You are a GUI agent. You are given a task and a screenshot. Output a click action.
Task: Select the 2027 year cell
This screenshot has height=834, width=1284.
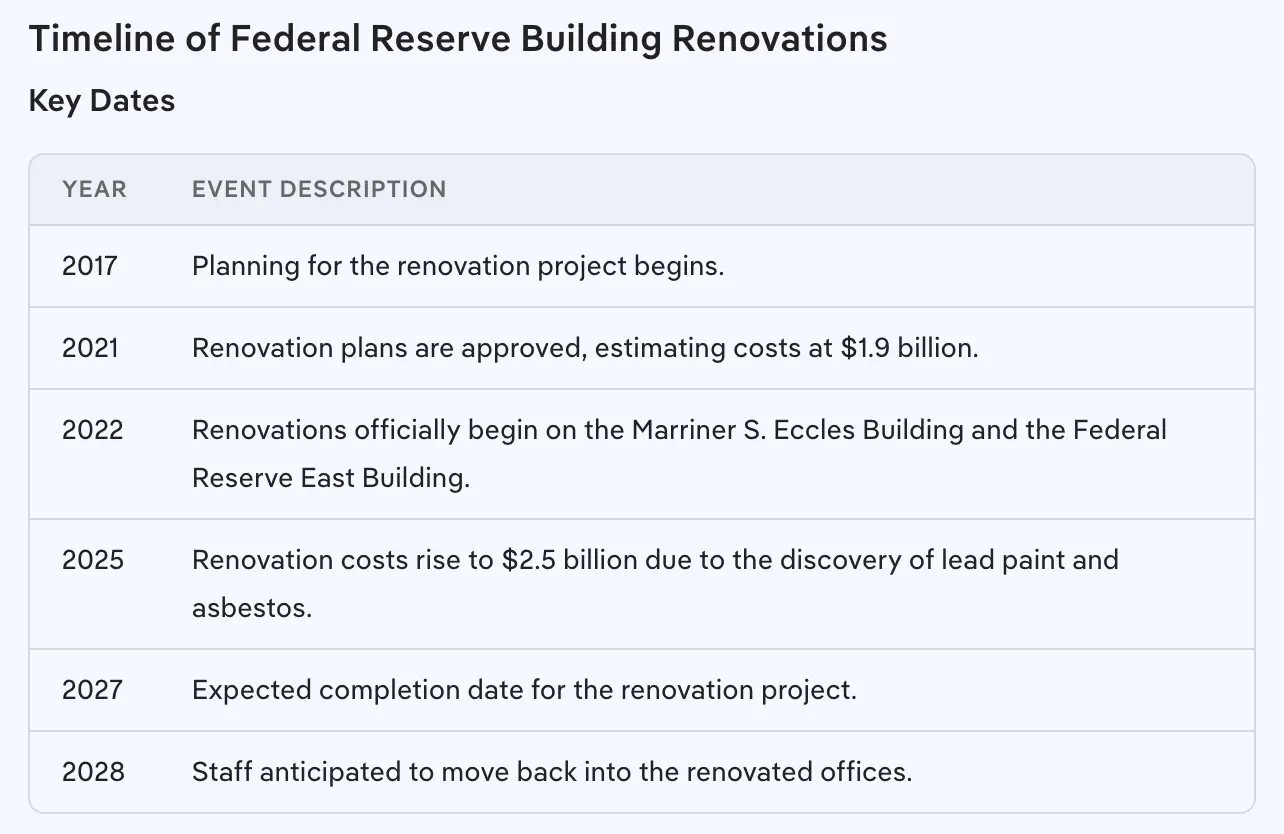tap(93, 690)
